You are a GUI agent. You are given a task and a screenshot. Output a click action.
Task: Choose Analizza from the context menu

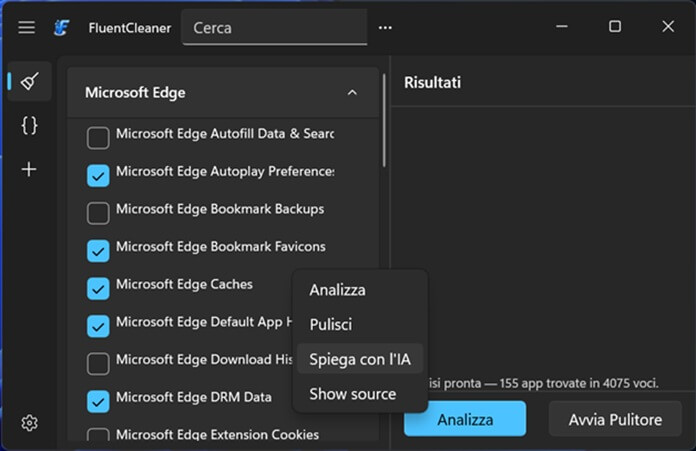[360, 290]
